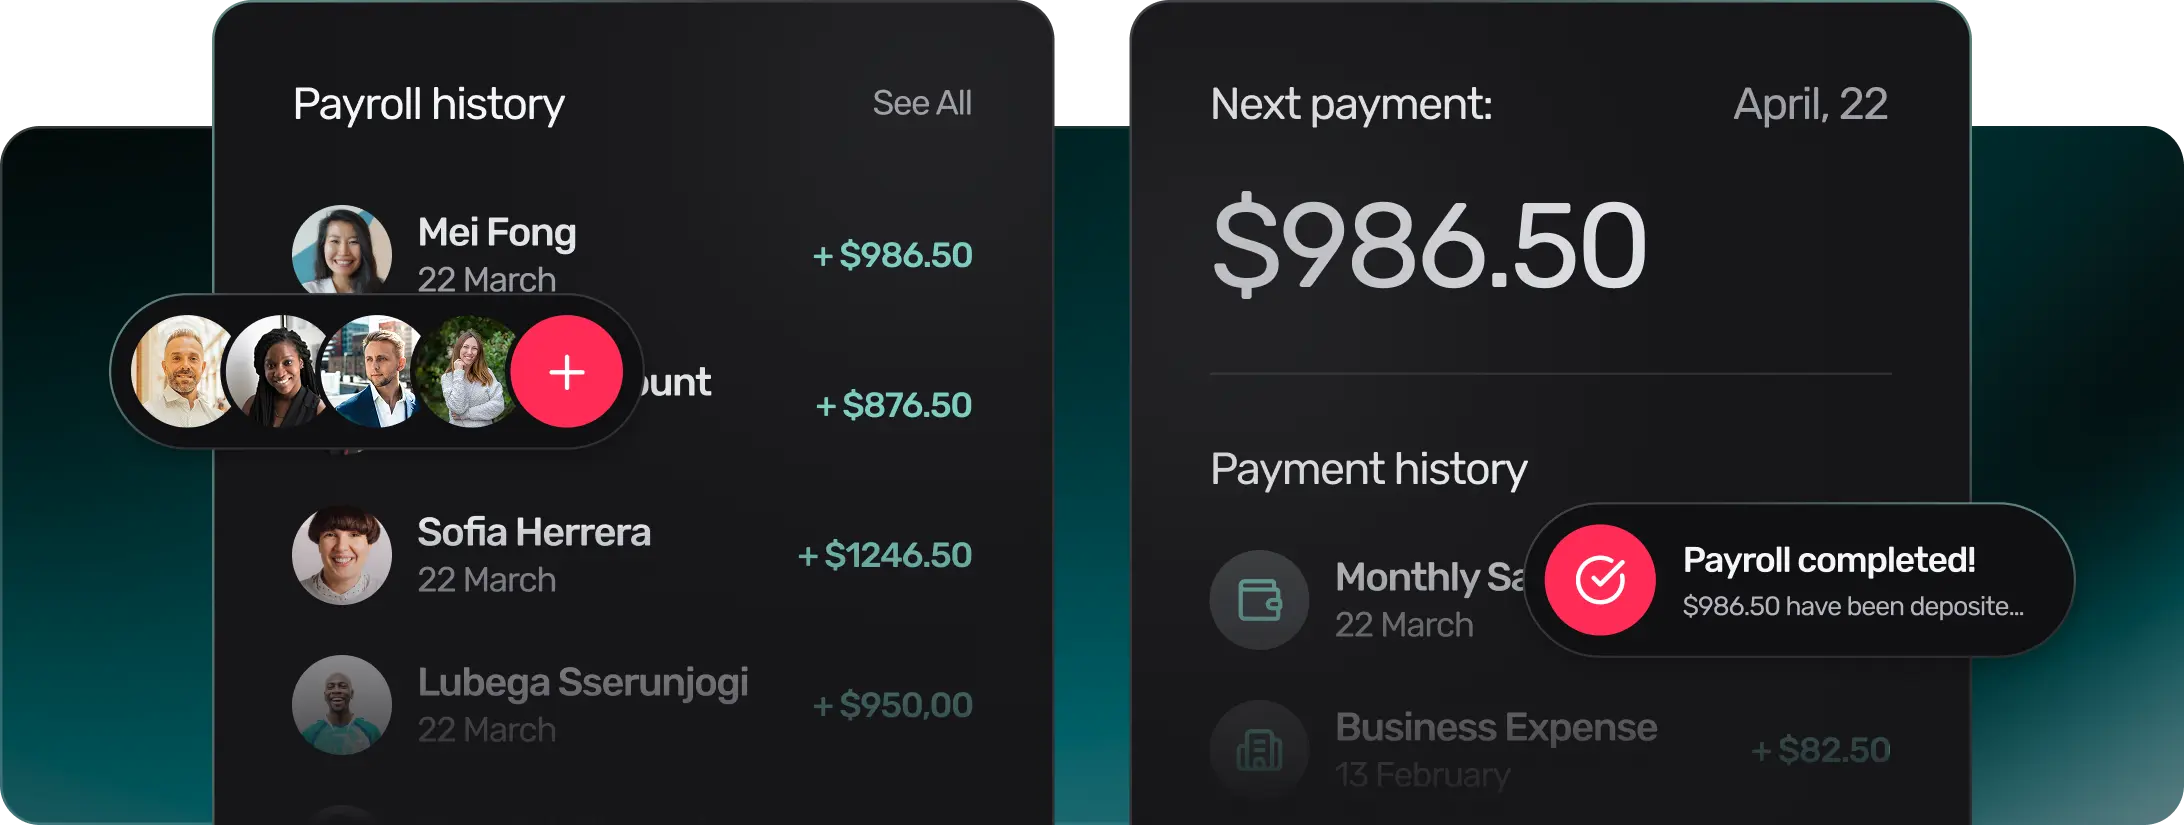Select the man in blue suit avatar
This screenshot has height=825, width=2184.
coord(372,372)
